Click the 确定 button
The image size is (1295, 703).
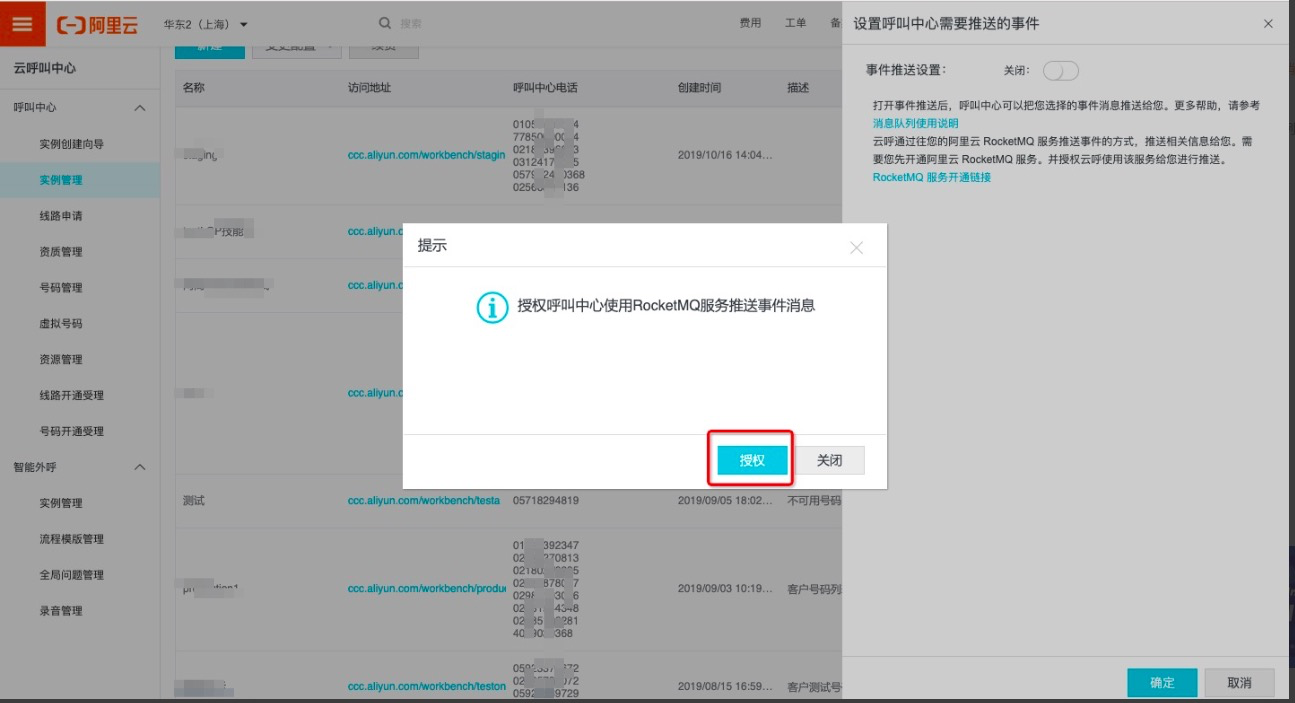tap(1162, 683)
